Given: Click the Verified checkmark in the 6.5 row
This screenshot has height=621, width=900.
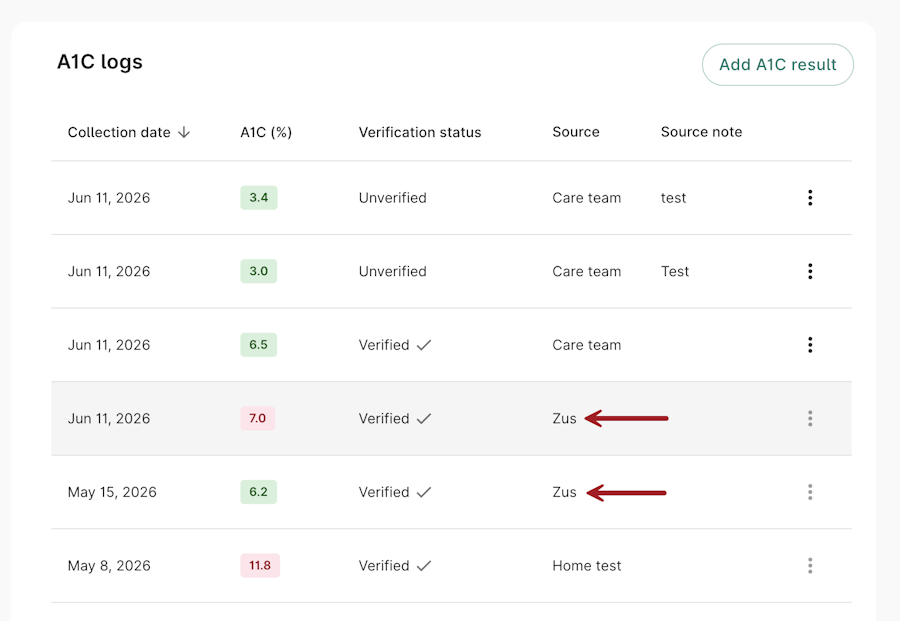Looking at the screenshot, I should pyautogui.click(x=424, y=345).
